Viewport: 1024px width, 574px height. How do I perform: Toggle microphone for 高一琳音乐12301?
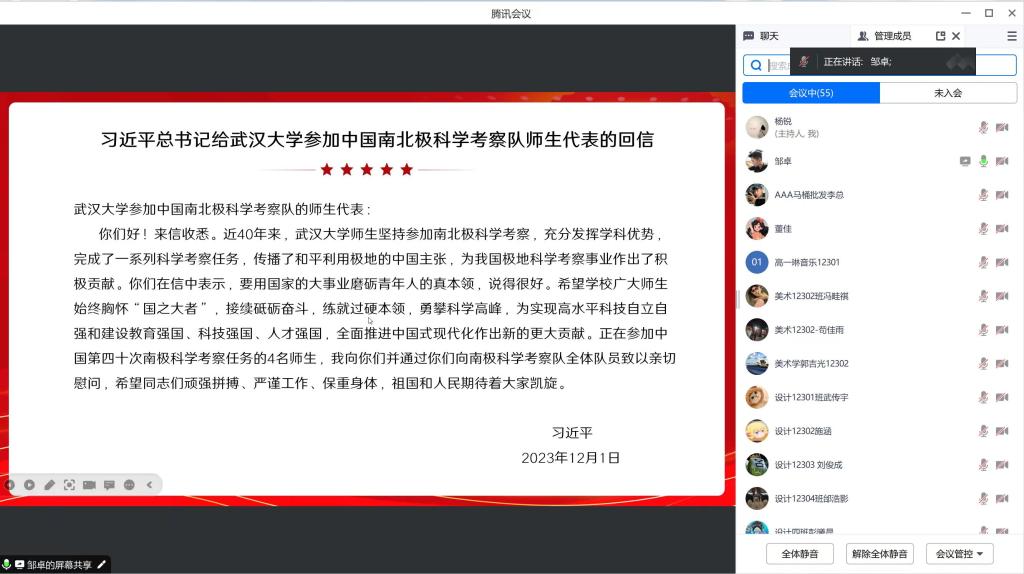tap(984, 263)
